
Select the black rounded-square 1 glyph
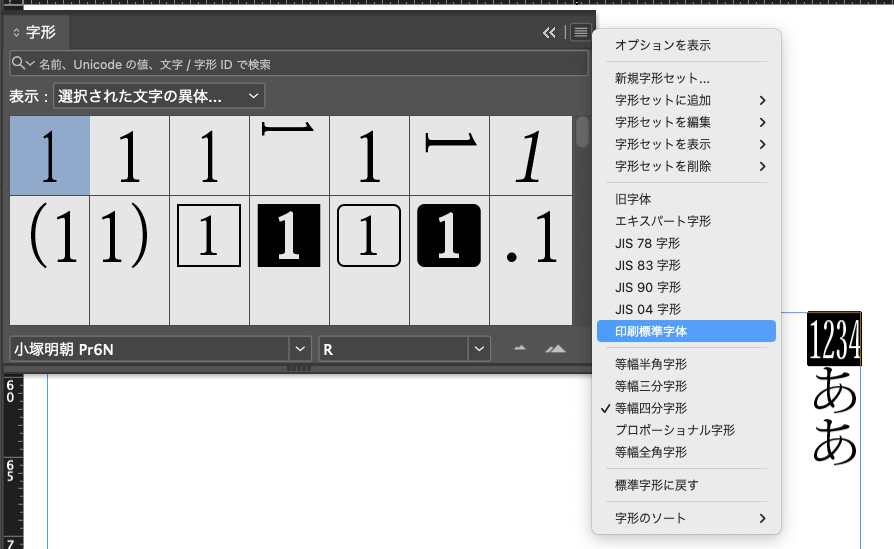[x=449, y=237]
